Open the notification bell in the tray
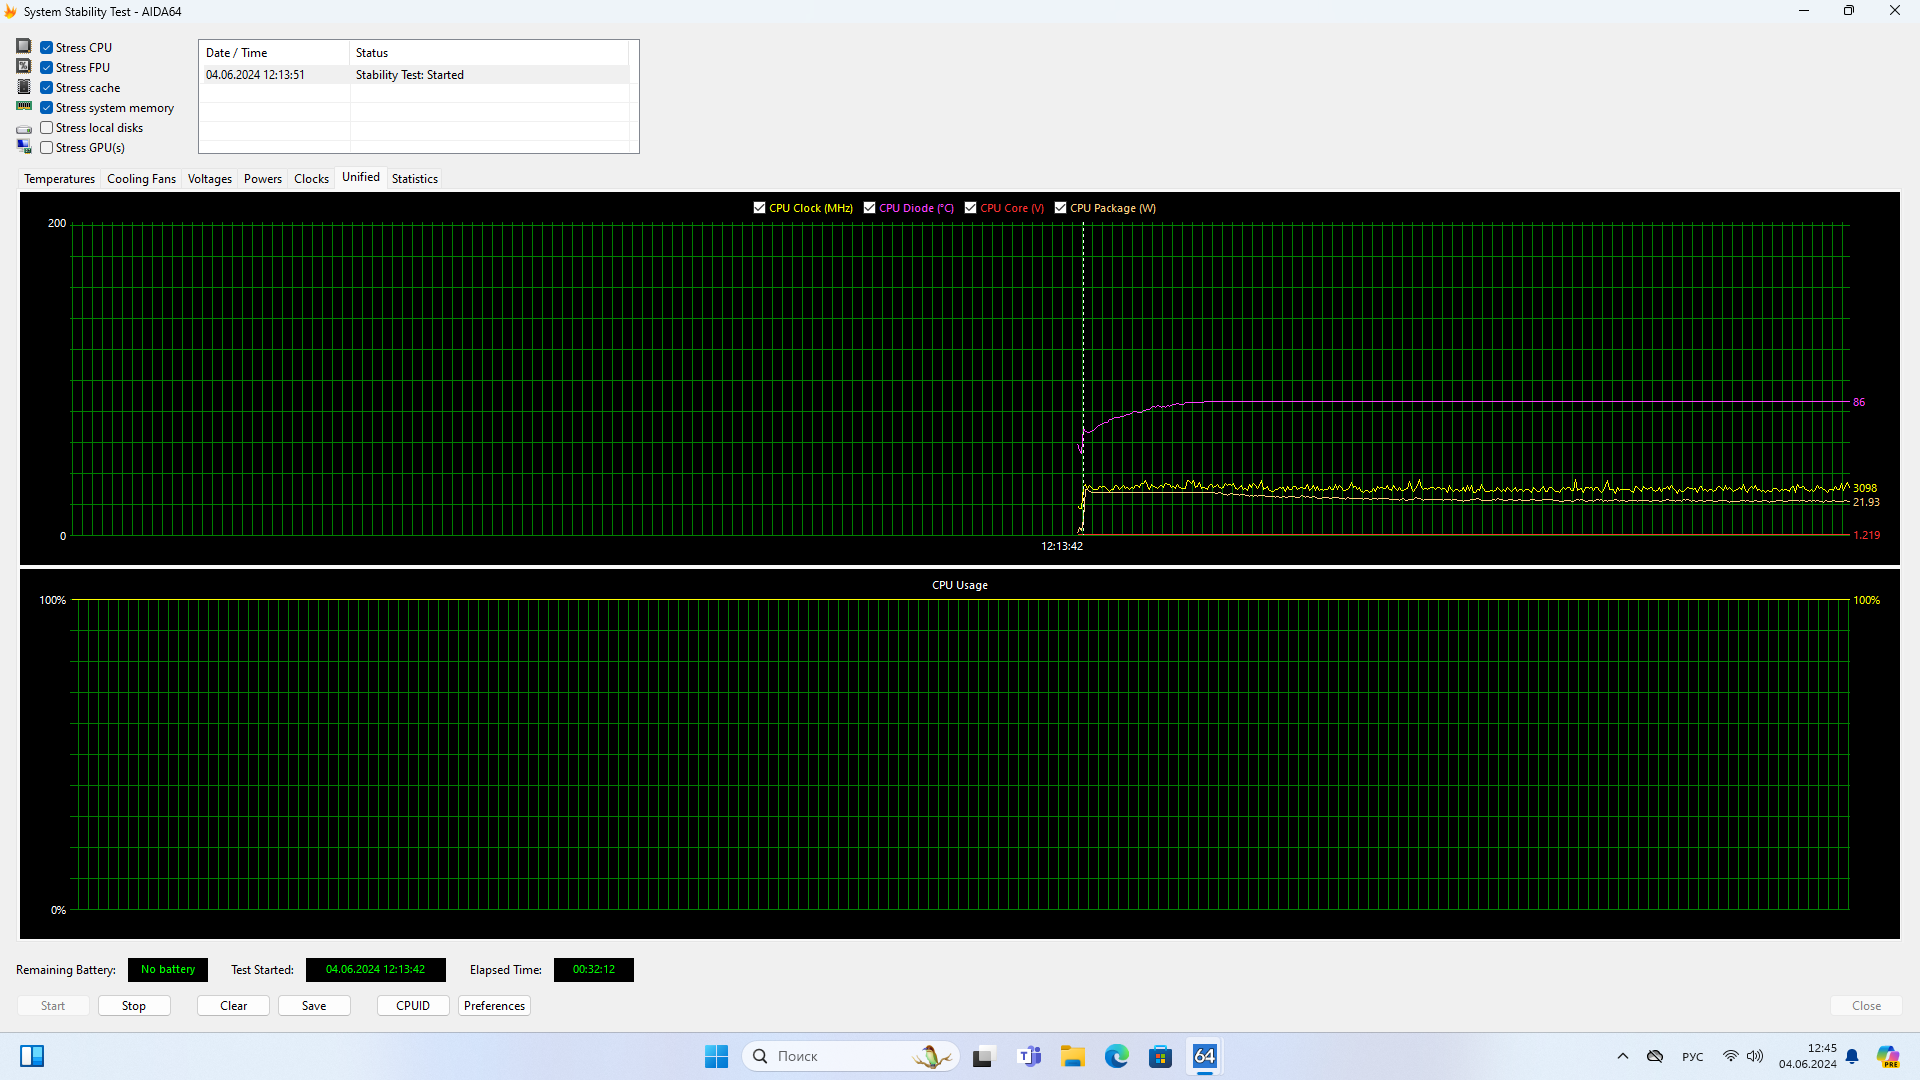Viewport: 1920px width, 1080px height. click(1852, 1056)
